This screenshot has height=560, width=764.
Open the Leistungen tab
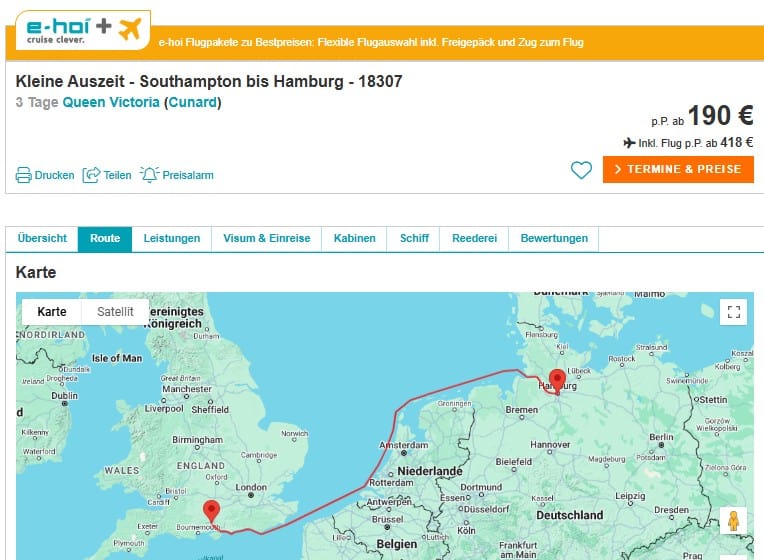click(171, 239)
